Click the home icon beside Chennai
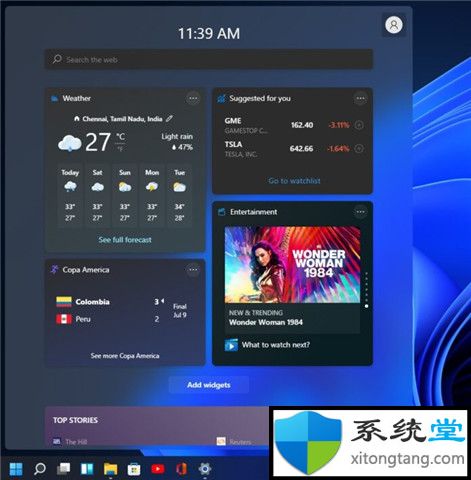This screenshot has width=471, height=480. tap(77, 118)
